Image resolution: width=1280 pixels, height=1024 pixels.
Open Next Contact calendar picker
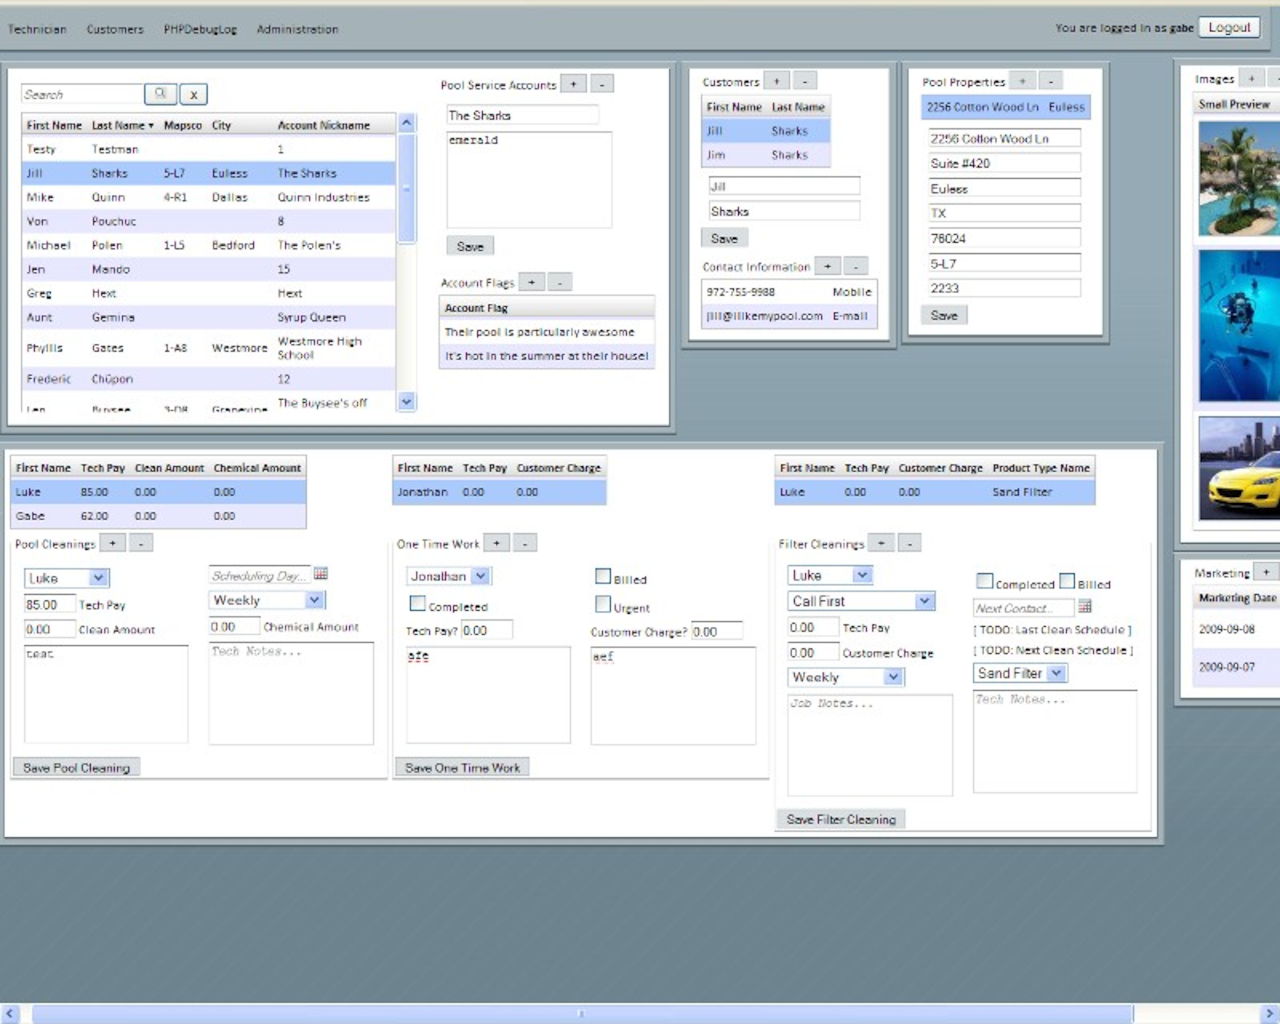pos(1085,607)
